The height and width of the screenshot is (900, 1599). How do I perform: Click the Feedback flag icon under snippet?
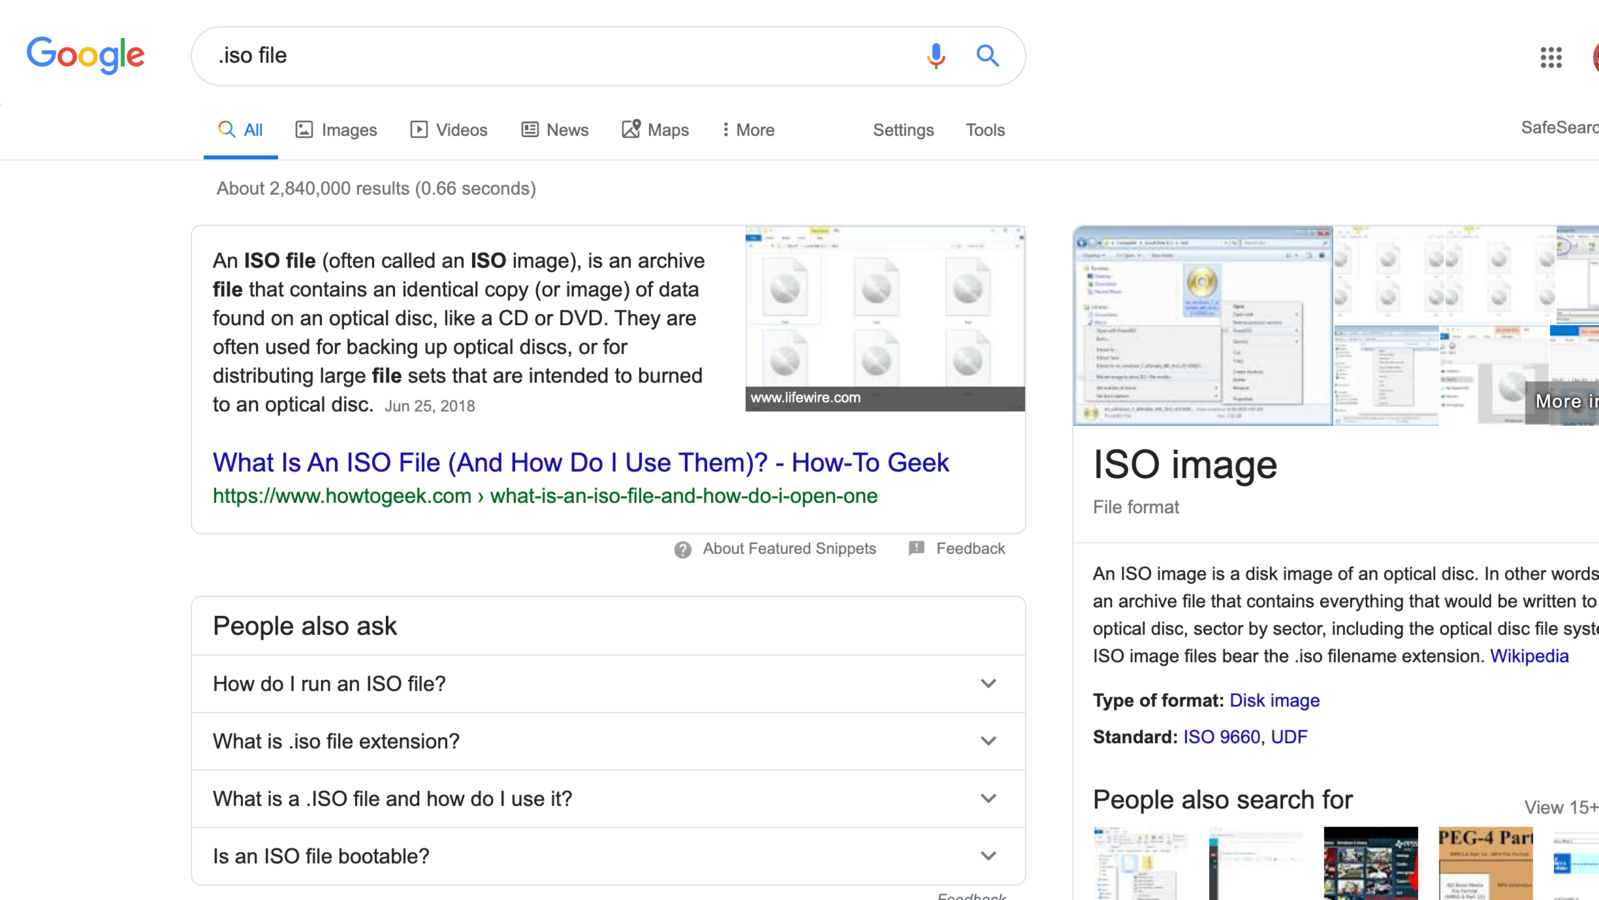[x=916, y=548]
